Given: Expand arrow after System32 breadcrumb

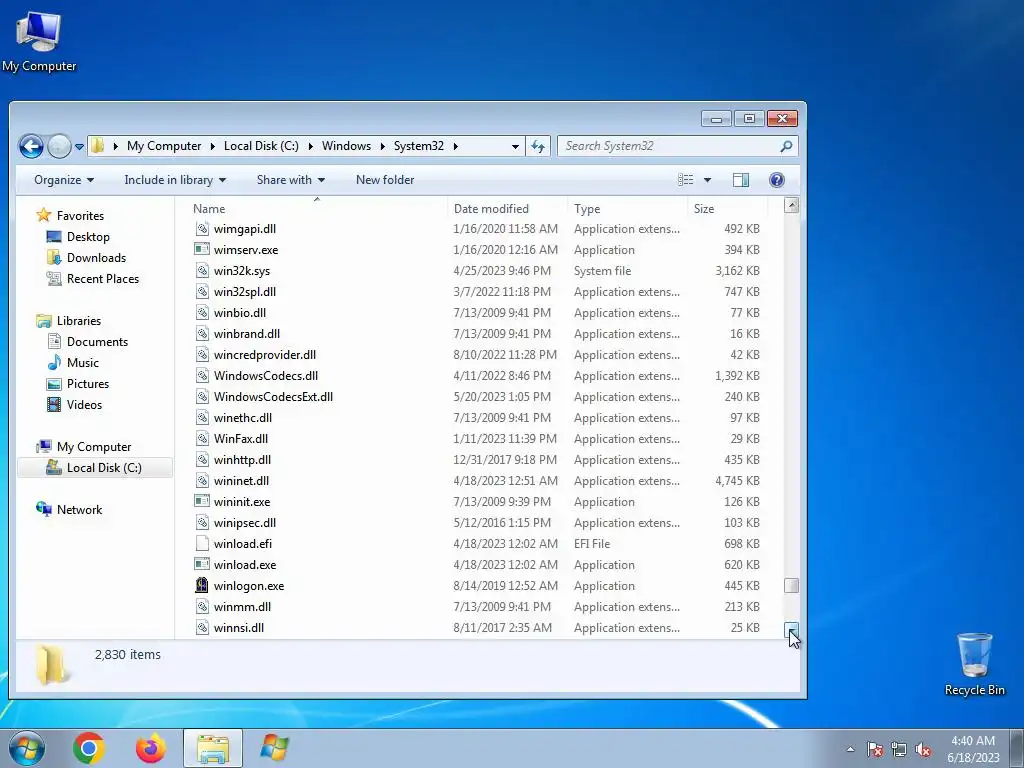Looking at the screenshot, I should click(x=455, y=146).
